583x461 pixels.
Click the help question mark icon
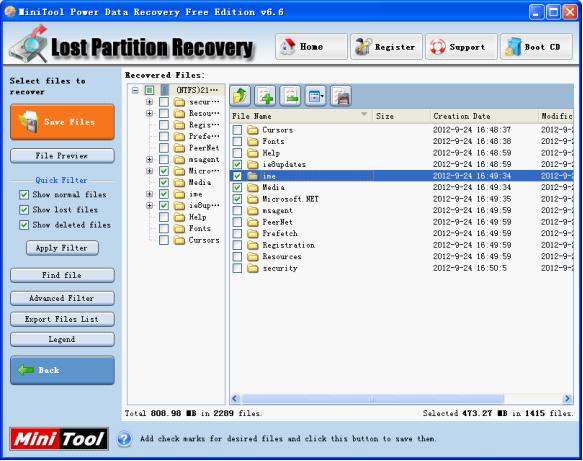pyautogui.click(x=124, y=439)
